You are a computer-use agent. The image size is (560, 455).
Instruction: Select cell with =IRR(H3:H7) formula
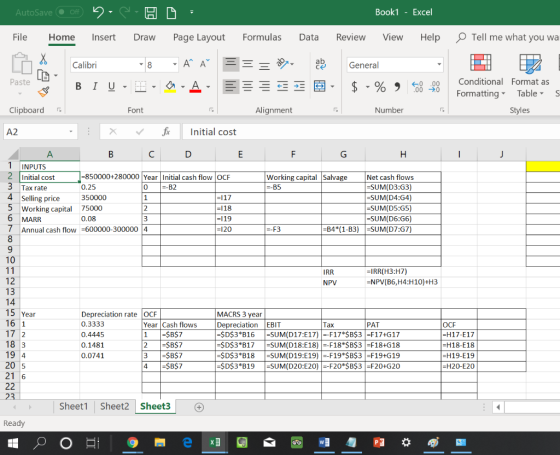tap(403, 271)
